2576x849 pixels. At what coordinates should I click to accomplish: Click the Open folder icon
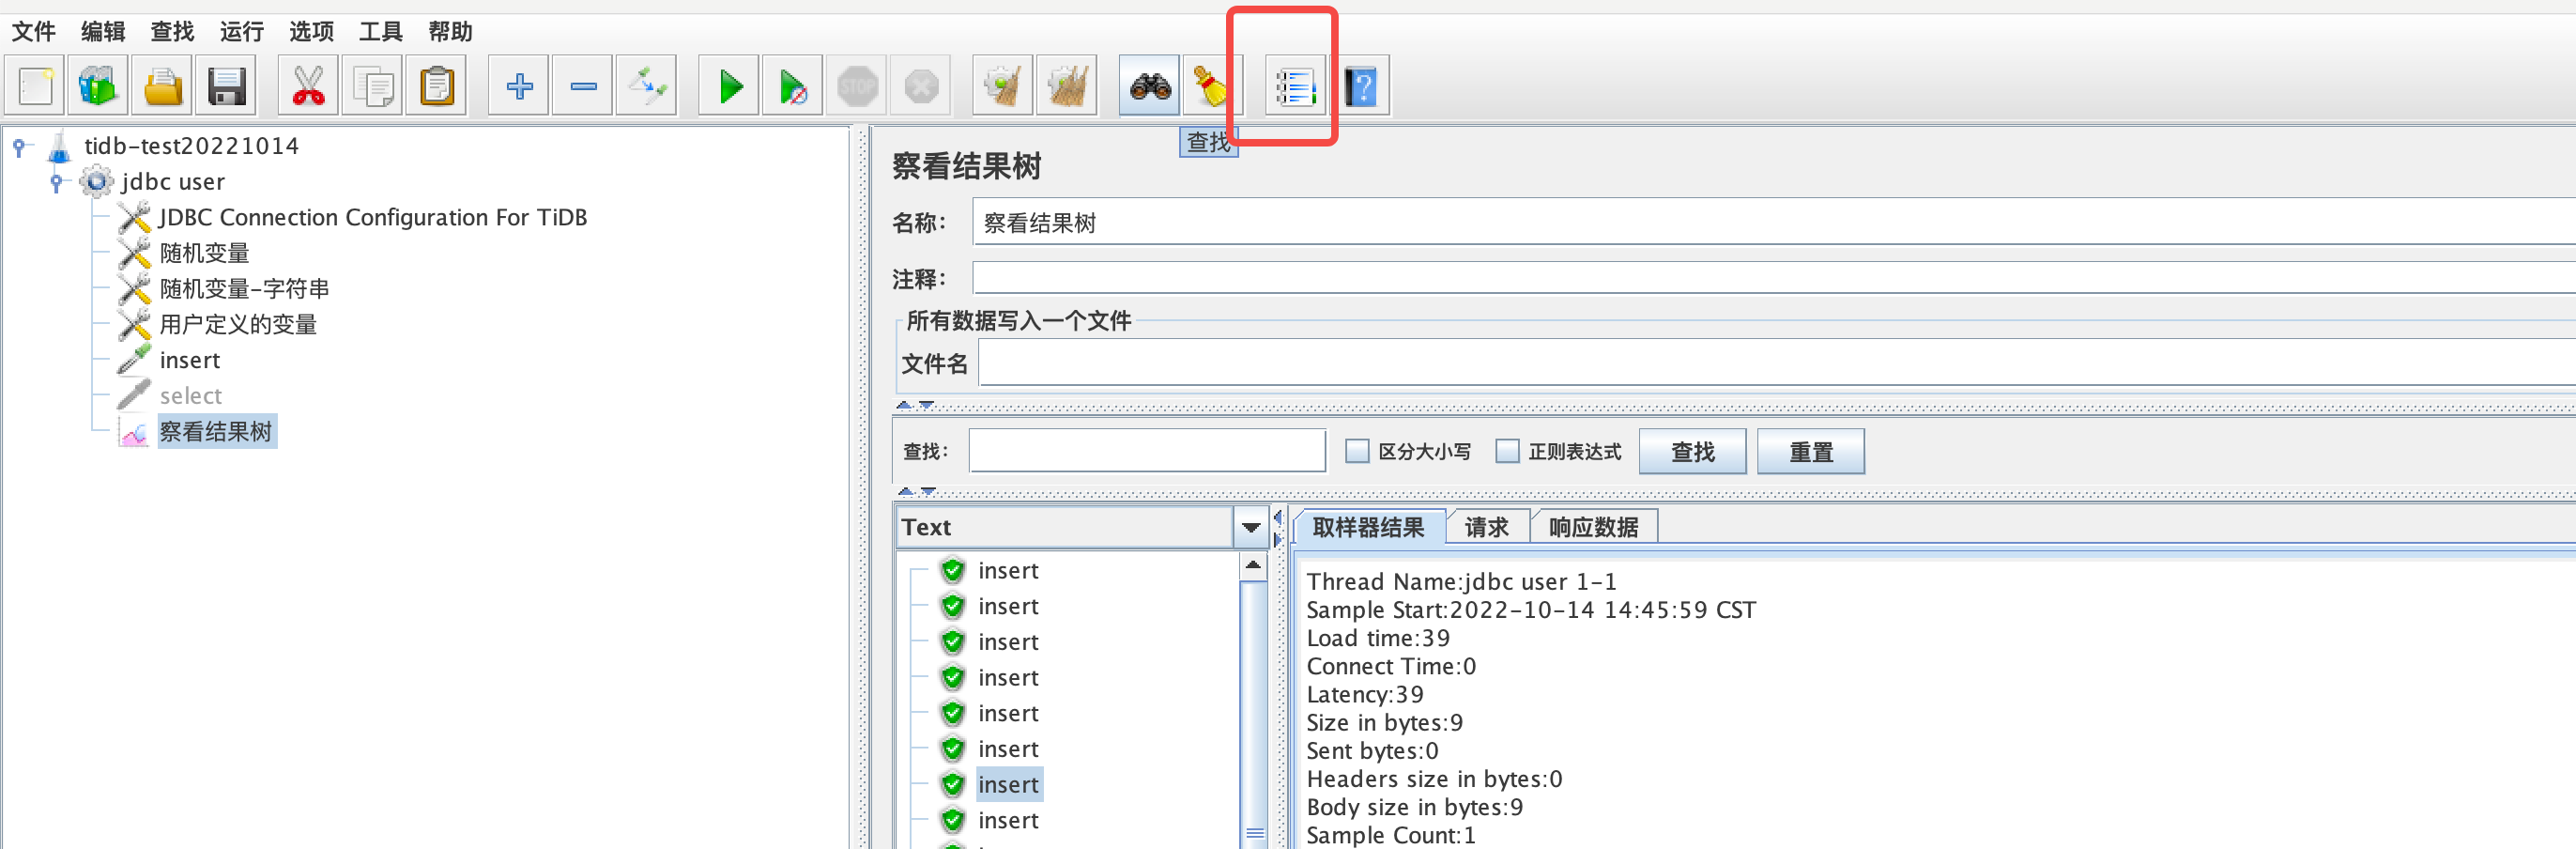point(162,86)
